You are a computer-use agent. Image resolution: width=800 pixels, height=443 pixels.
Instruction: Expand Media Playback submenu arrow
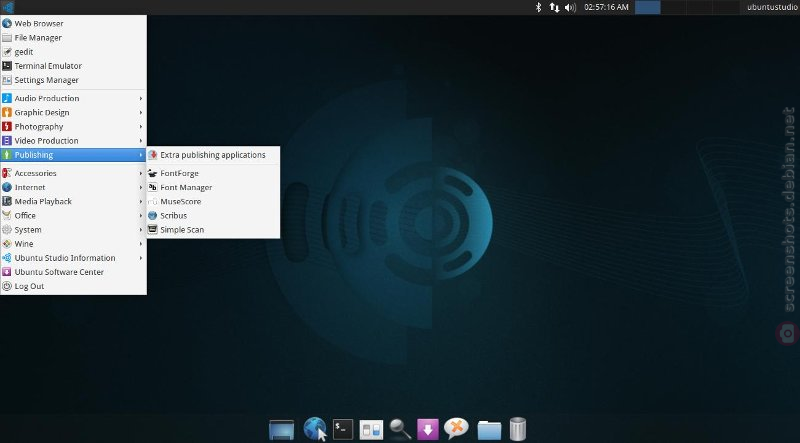141,201
